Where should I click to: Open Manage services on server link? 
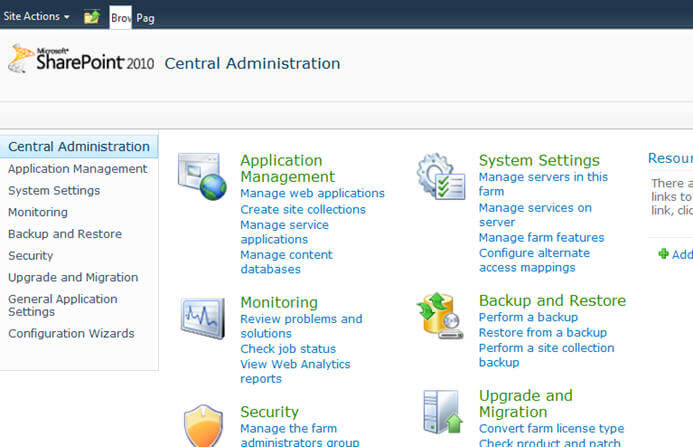[x=535, y=215]
